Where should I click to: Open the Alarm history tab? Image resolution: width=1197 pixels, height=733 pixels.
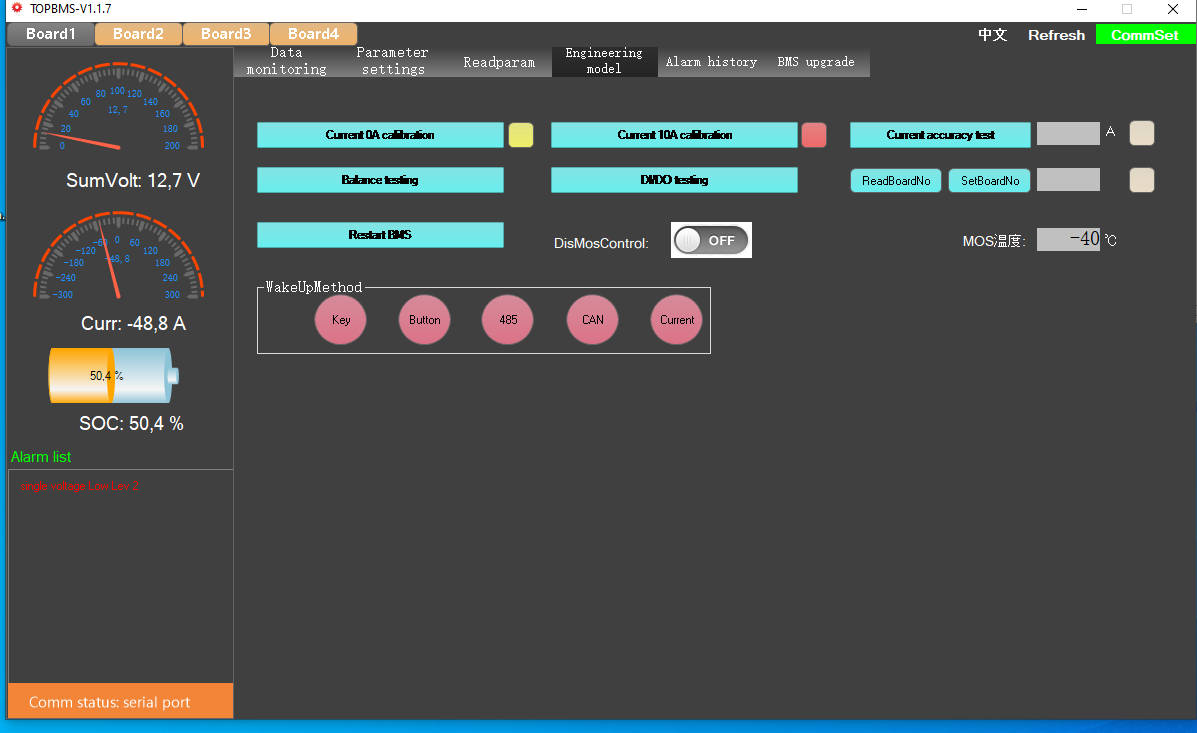click(711, 62)
